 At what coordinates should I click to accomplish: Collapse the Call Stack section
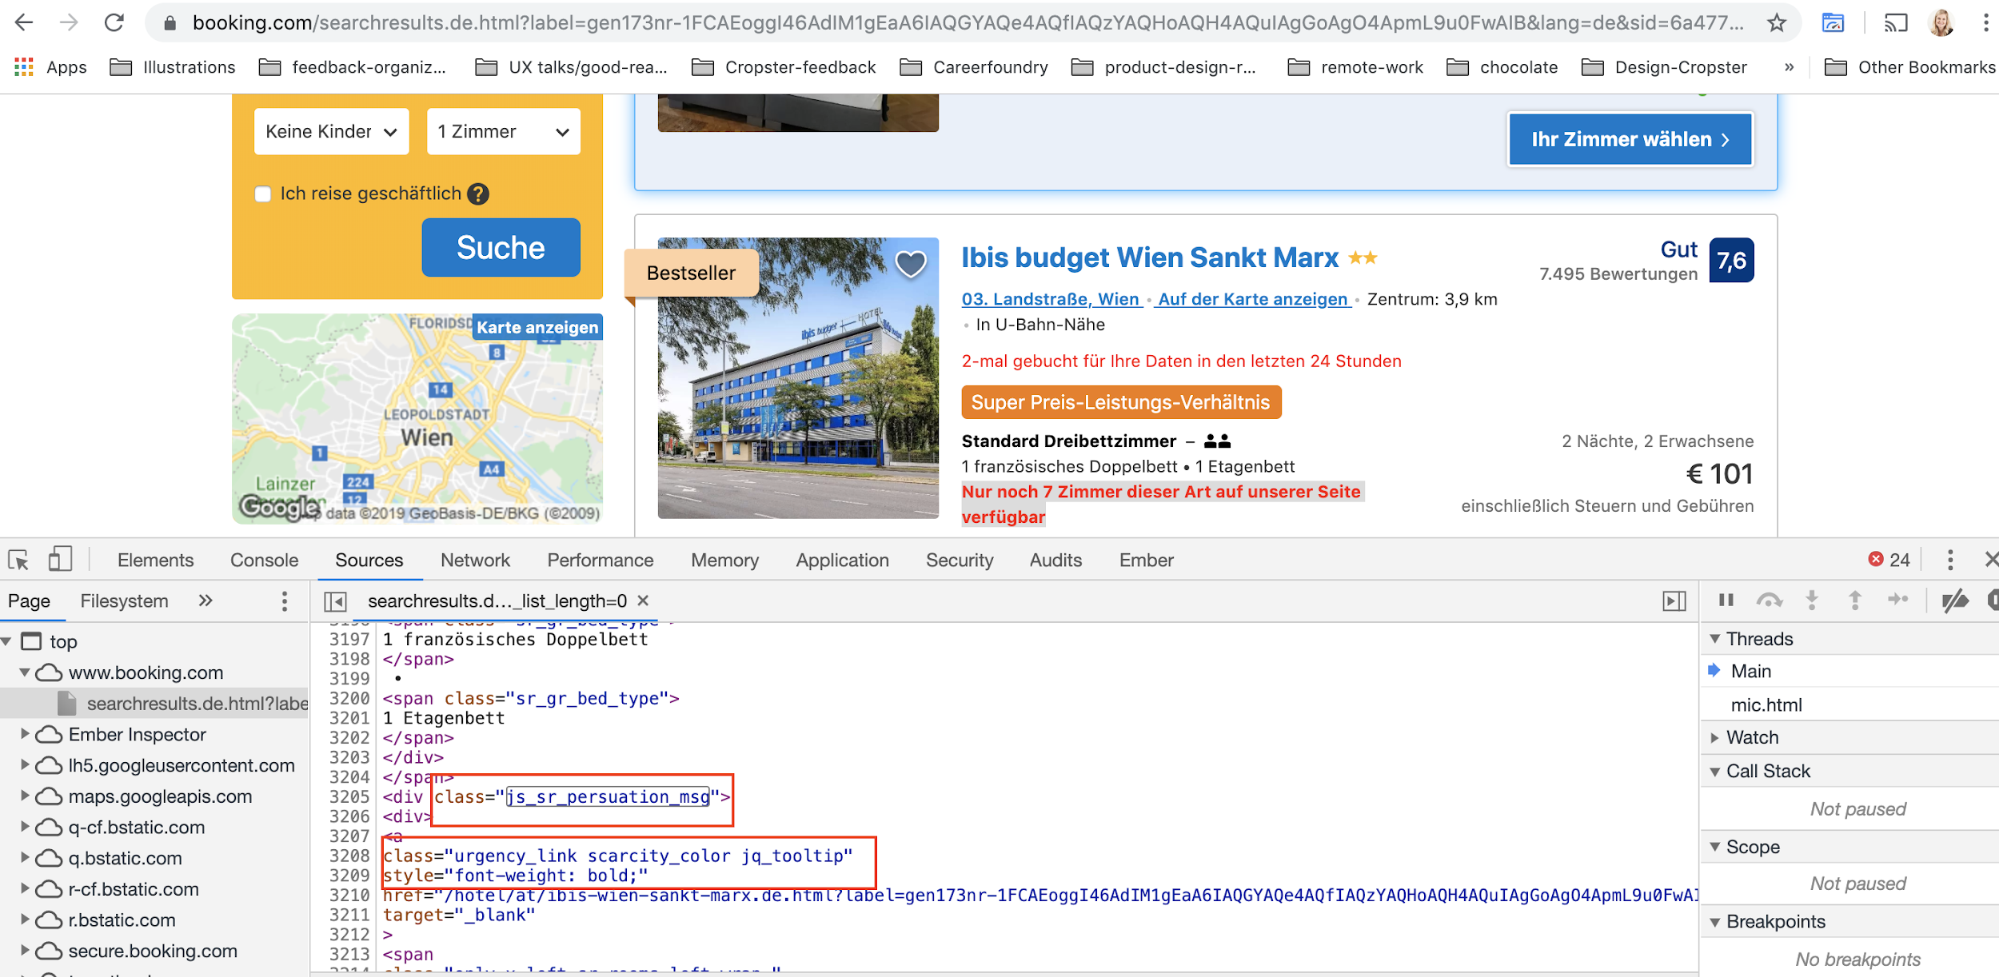[1715, 771]
